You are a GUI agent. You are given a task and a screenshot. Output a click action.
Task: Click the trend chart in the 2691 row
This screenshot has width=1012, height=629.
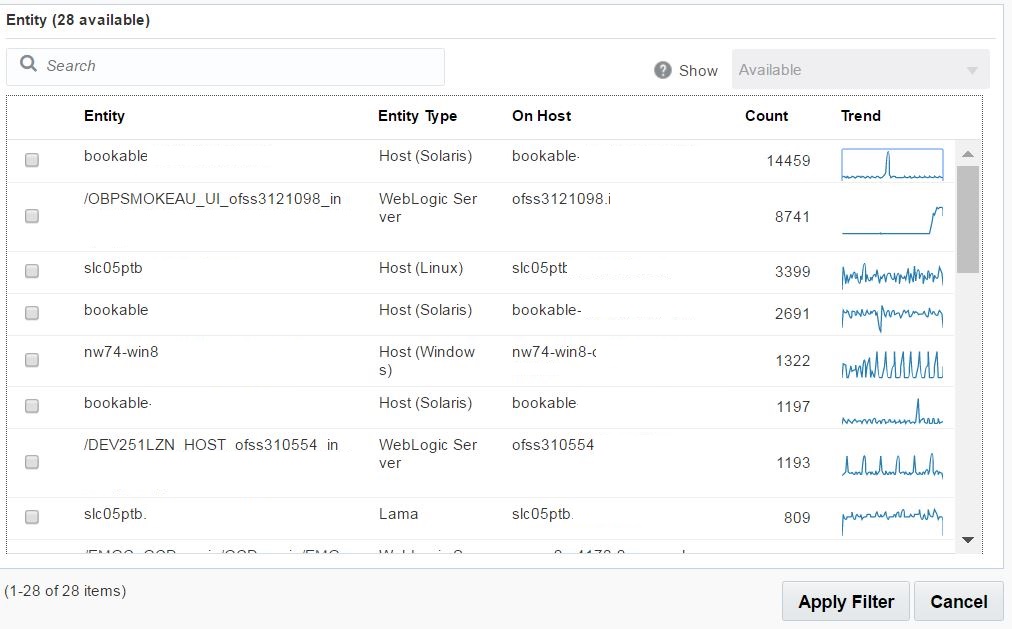(x=892, y=317)
